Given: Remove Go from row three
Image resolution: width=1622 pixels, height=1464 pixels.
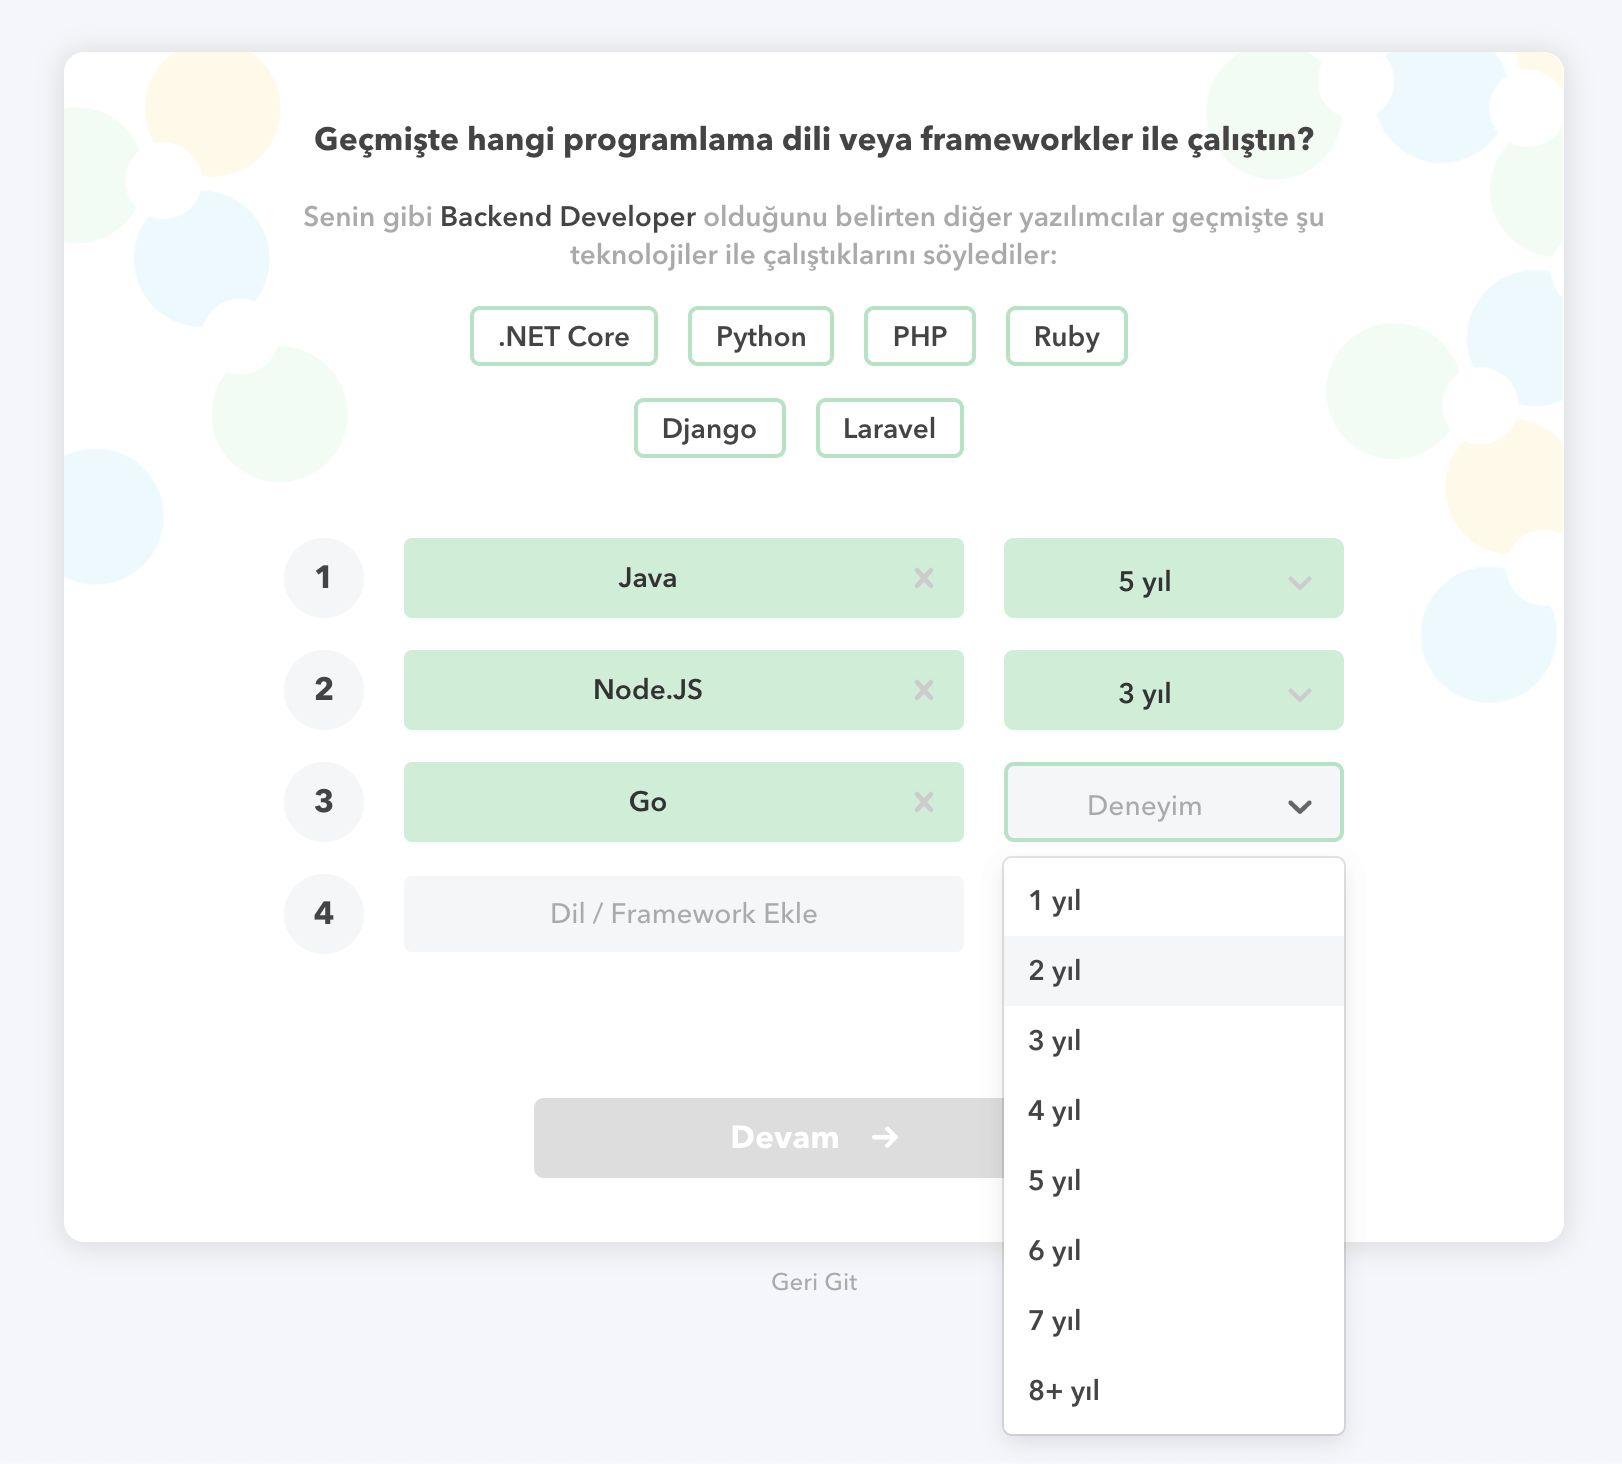Looking at the screenshot, I should point(925,801).
